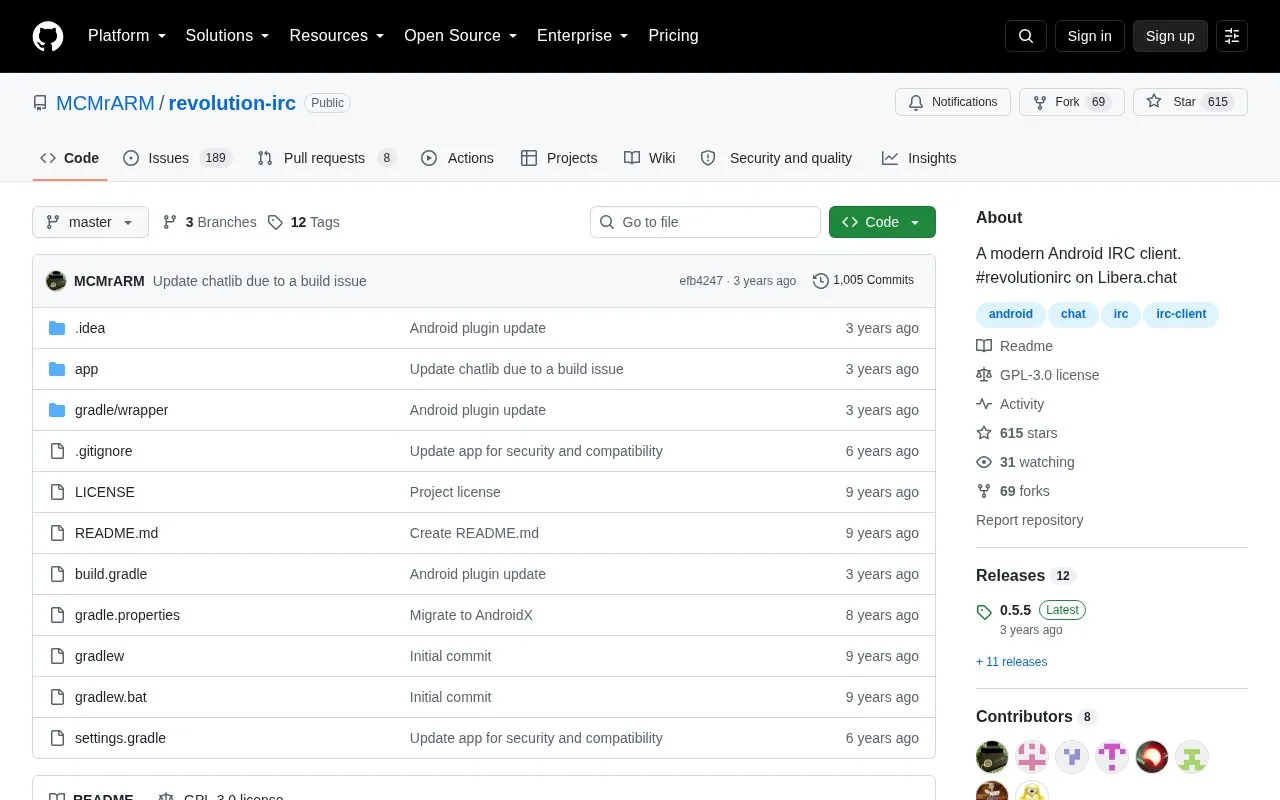Image resolution: width=1280 pixels, height=800 pixels.
Task: Click the Notifications bell button
Action: (x=953, y=102)
